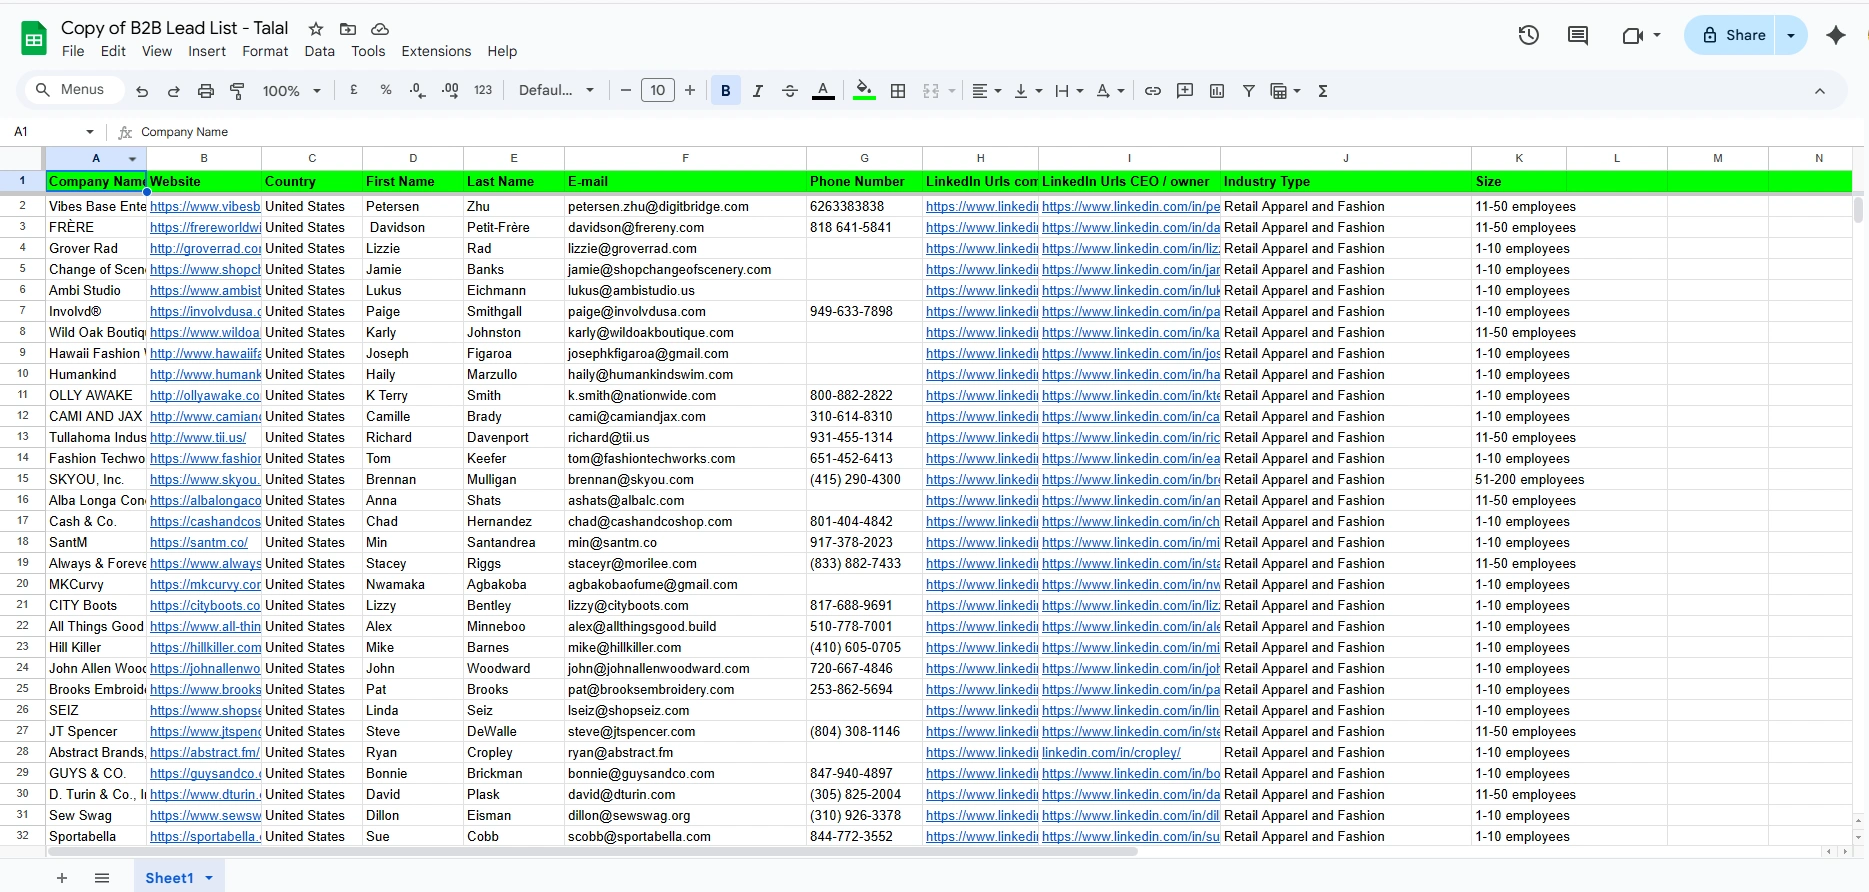Toggle italic formatting

tap(757, 91)
